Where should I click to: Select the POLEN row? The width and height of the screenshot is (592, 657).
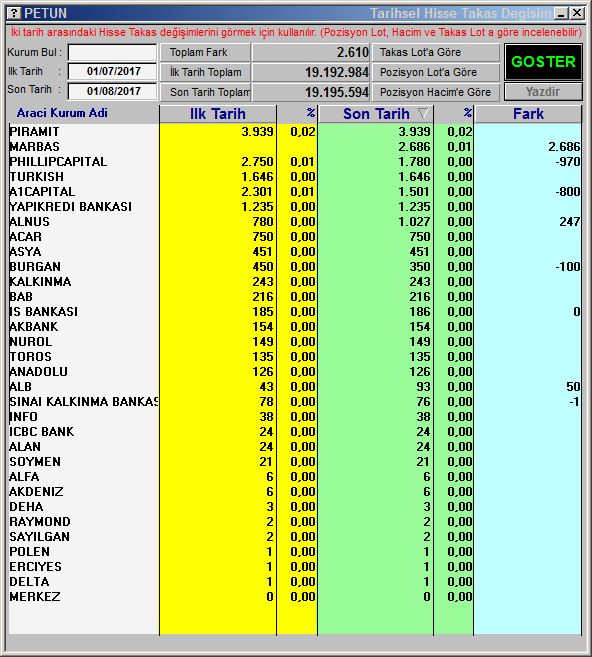point(295,552)
